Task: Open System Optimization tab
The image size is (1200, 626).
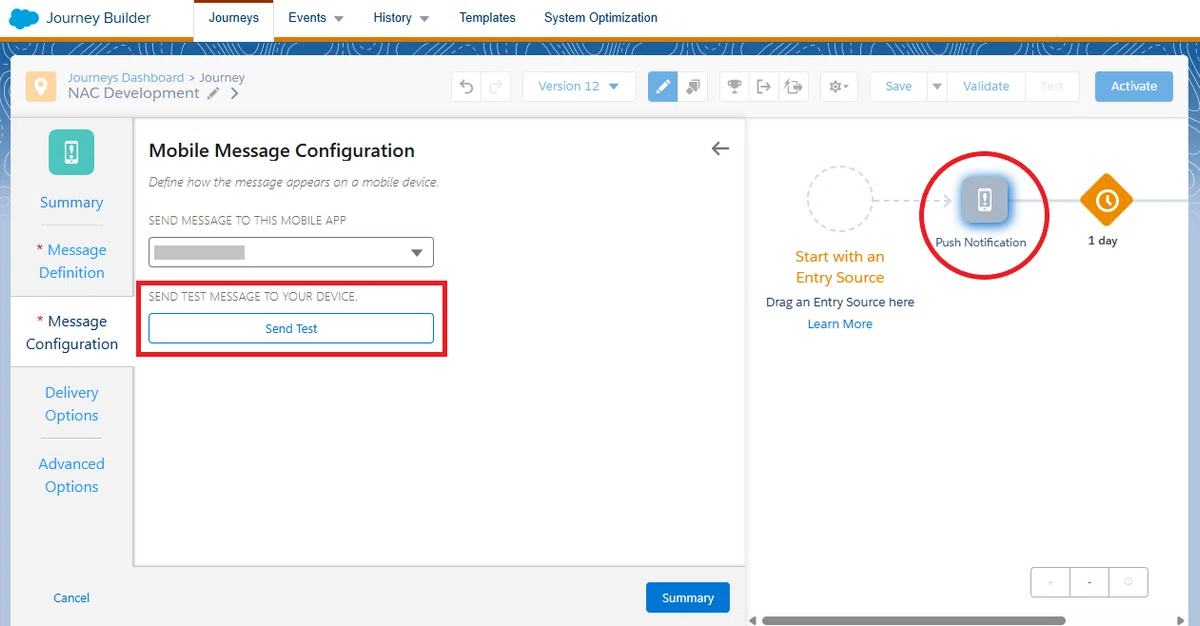Action: 601,18
